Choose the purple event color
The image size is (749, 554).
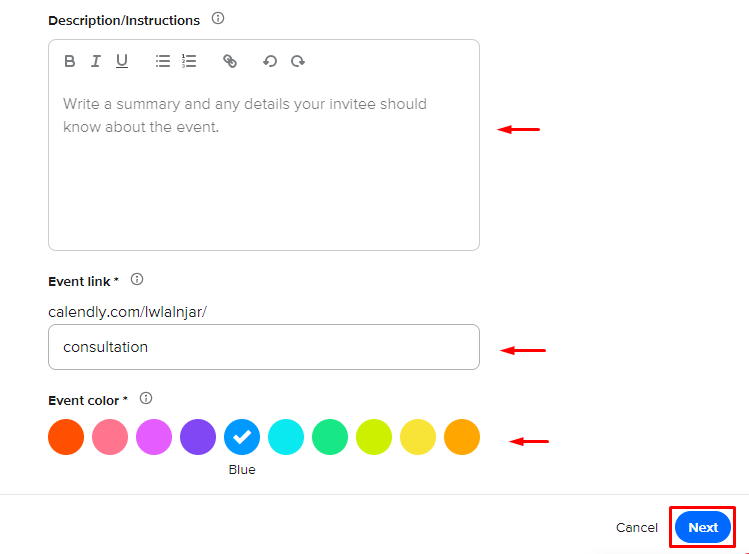tap(198, 437)
